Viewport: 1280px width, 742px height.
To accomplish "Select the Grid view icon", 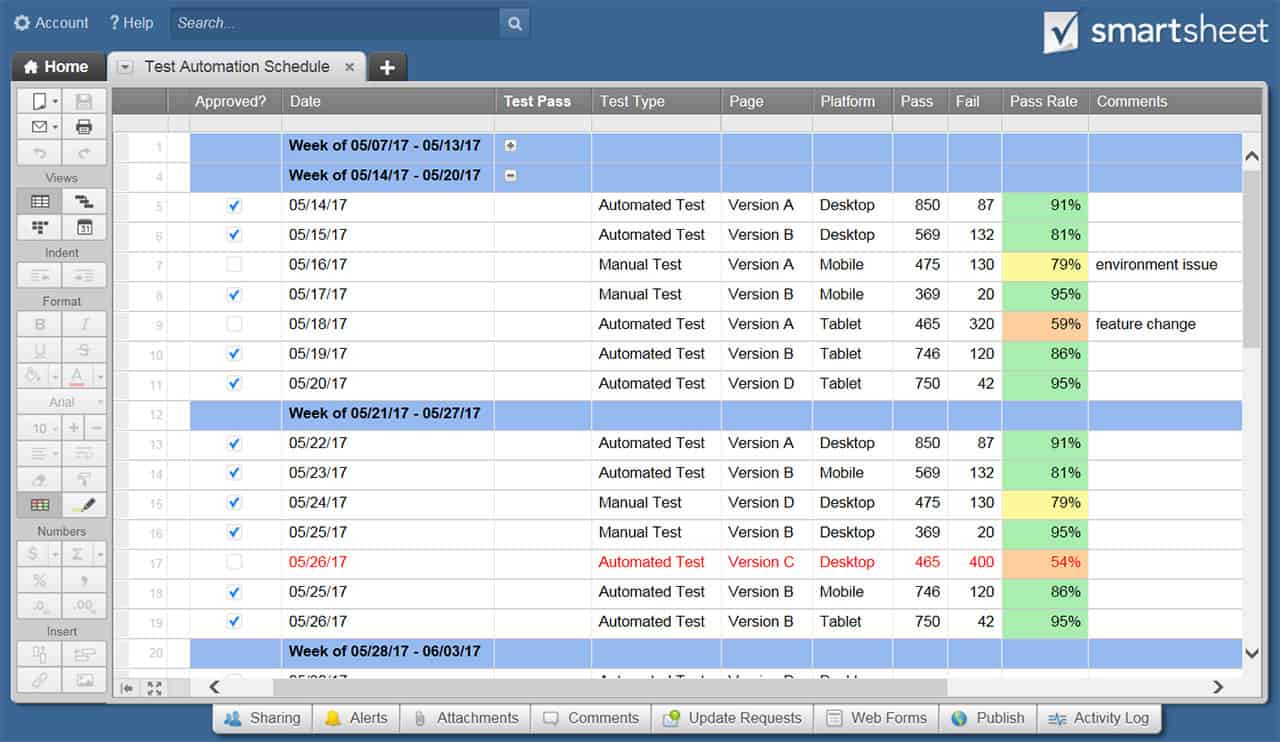I will 40,201.
